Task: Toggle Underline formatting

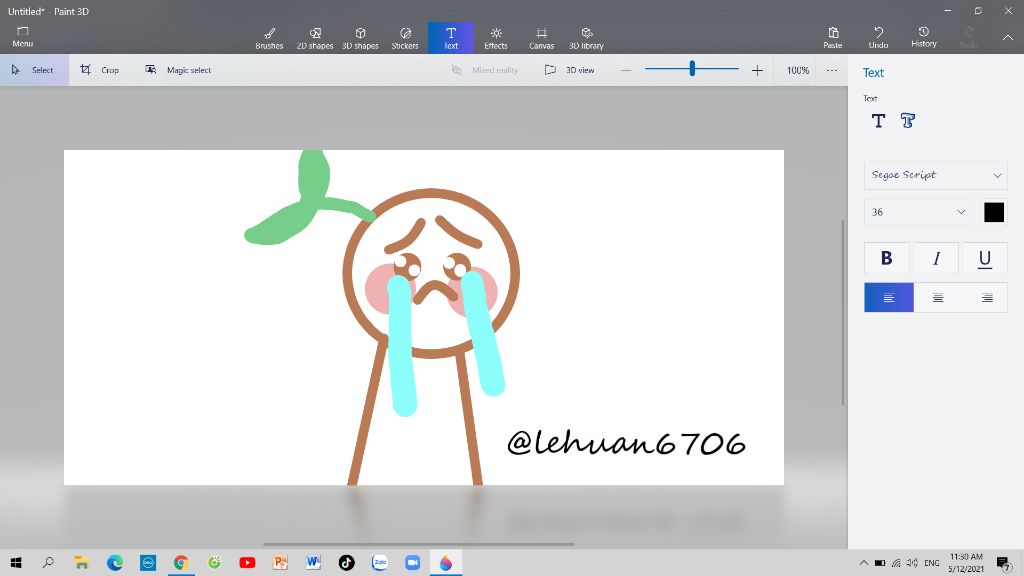Action: click(x=984, y=258)
